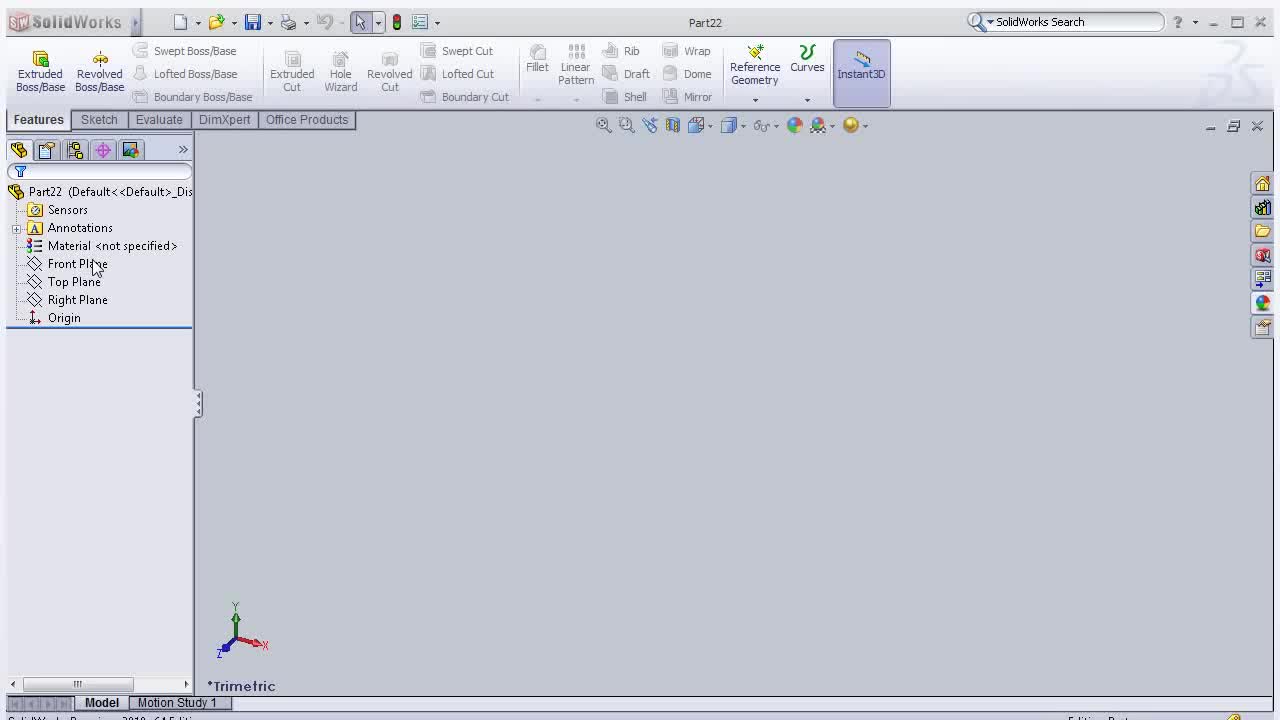1280x720 pixels.
Task: Open the DimXpertManager tab
Action: (x=103, y=150)
